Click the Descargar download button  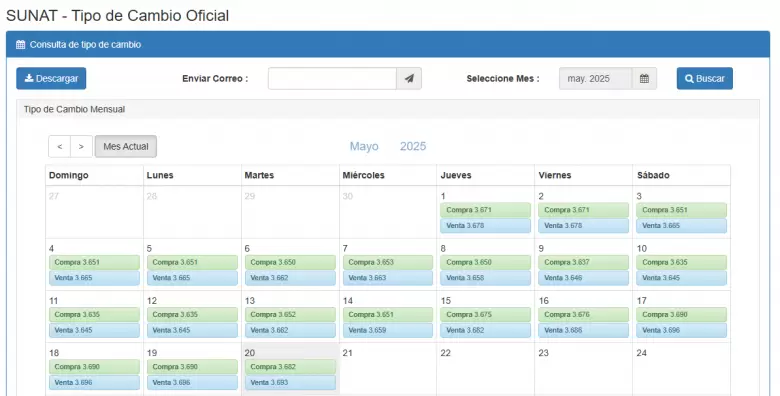click(51, 79)
